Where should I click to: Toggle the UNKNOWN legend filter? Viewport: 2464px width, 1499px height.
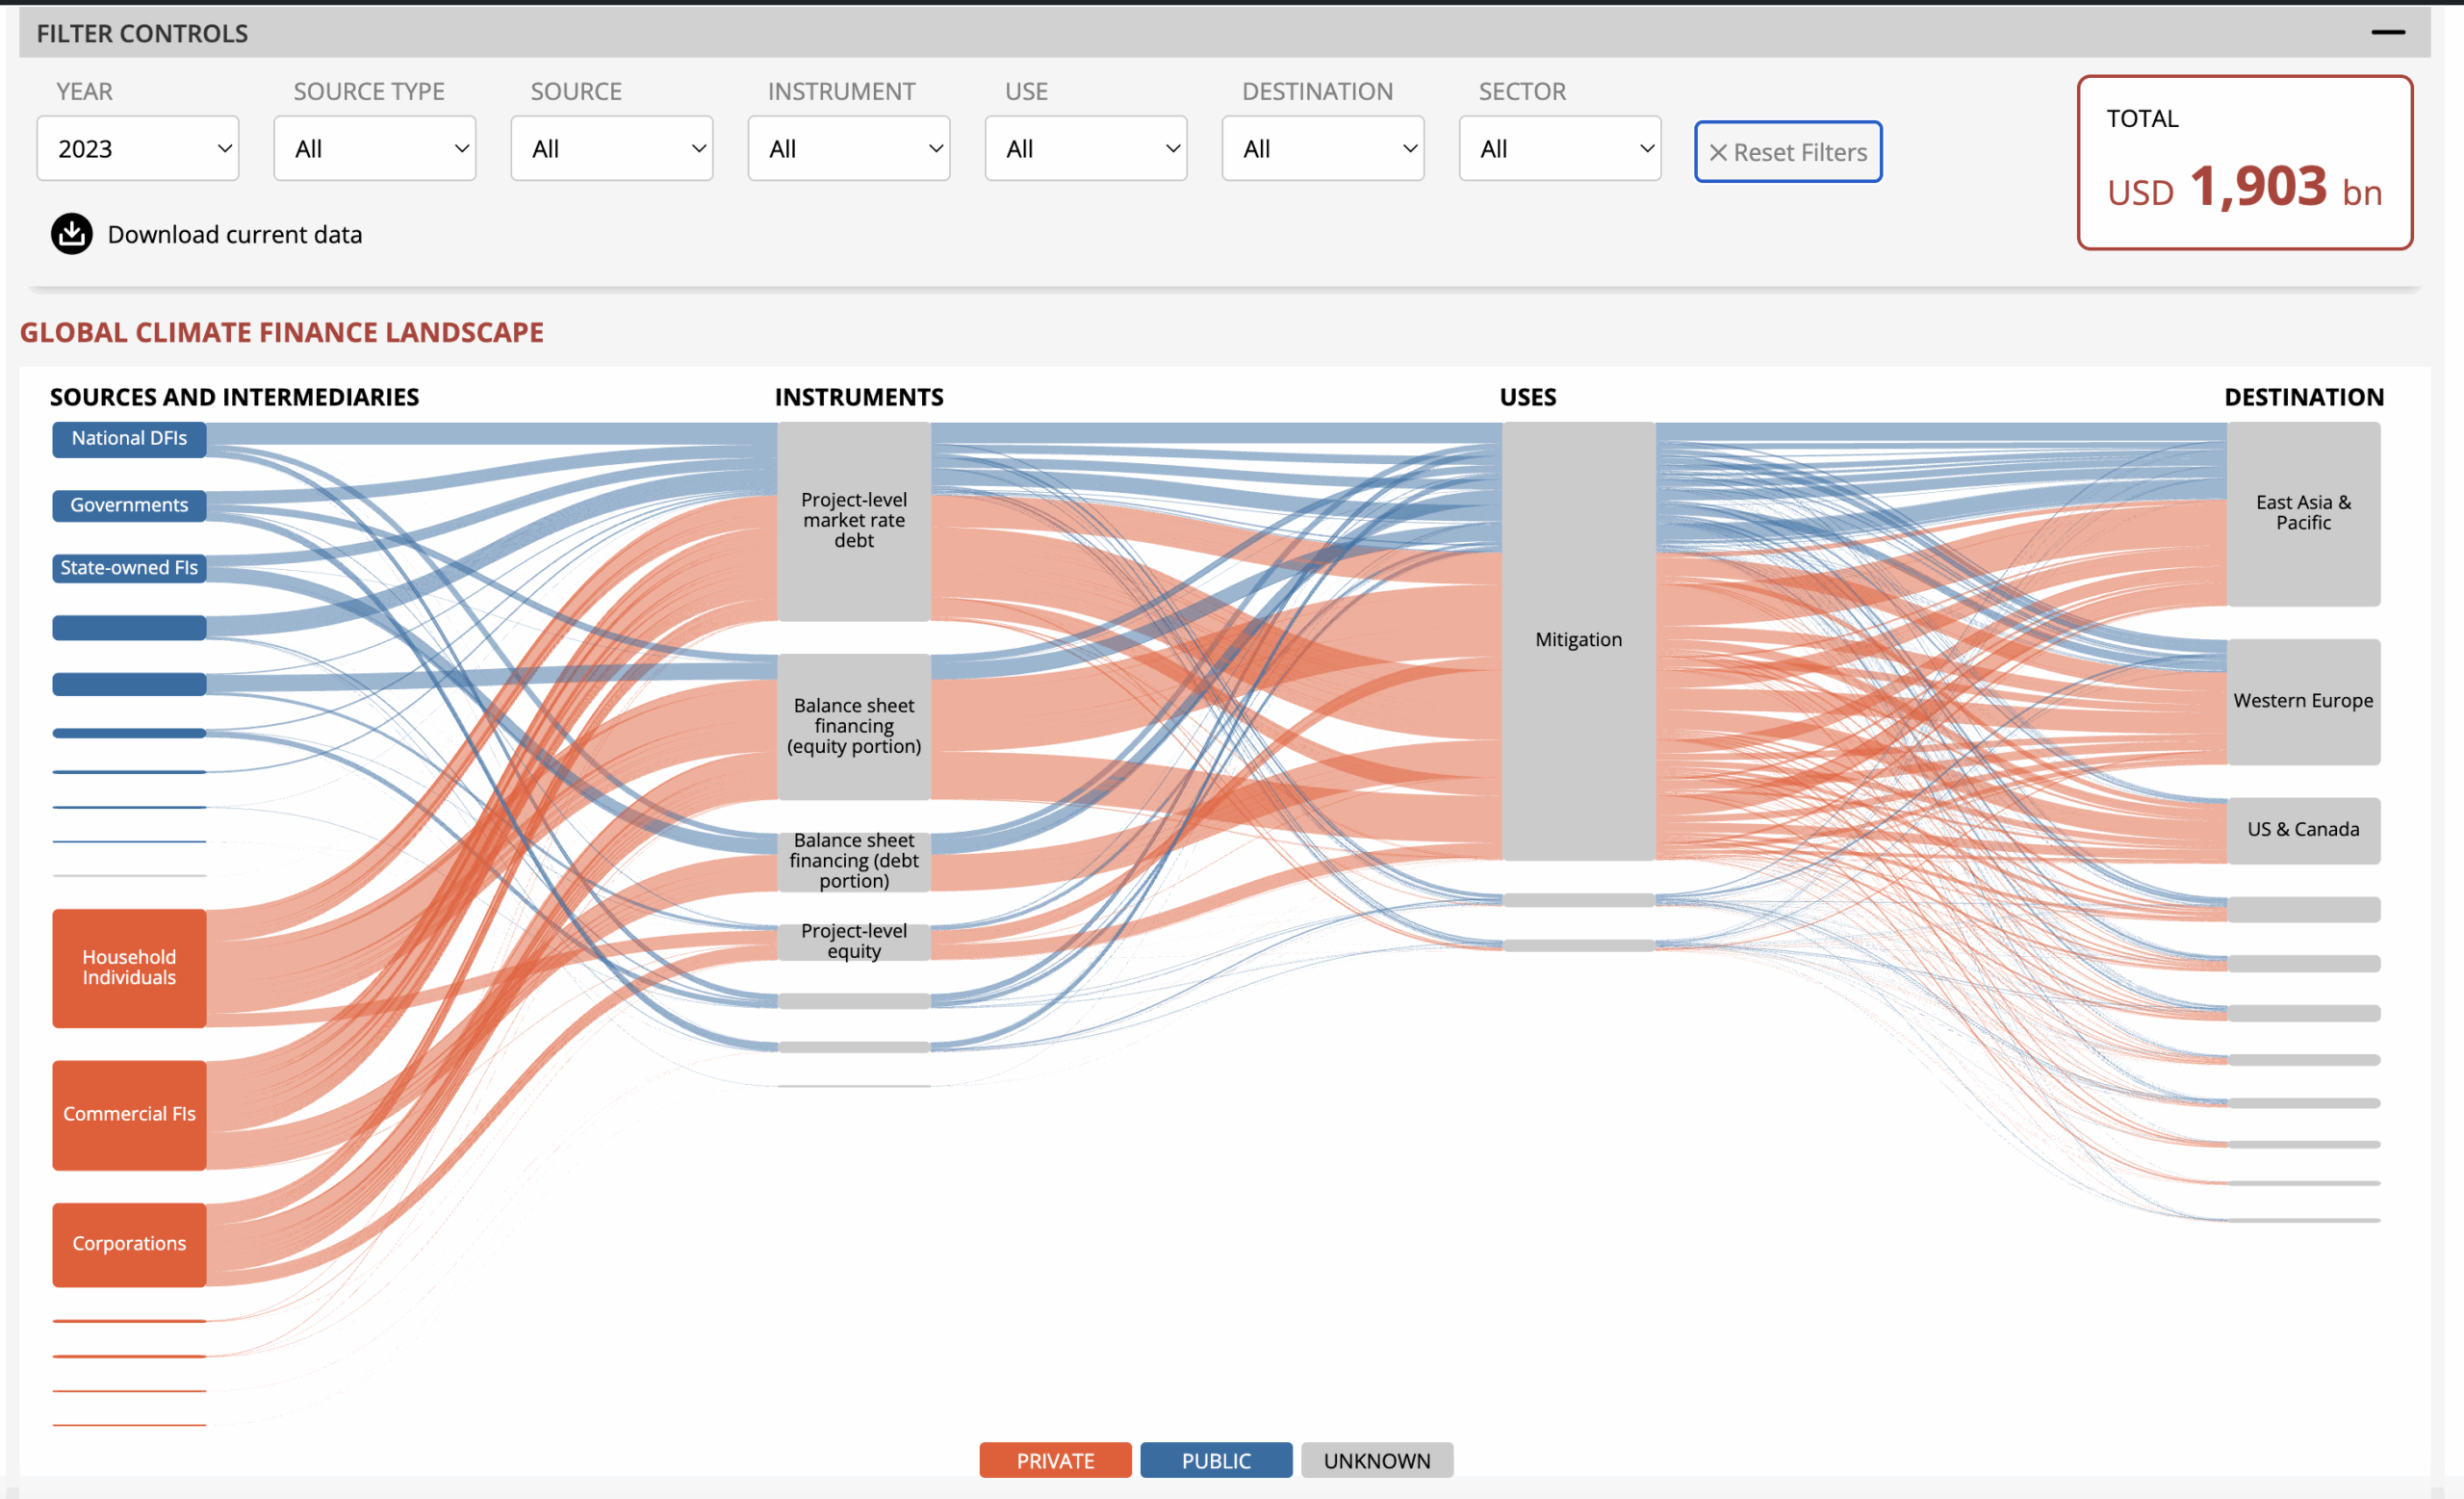click(1377, 1460)
